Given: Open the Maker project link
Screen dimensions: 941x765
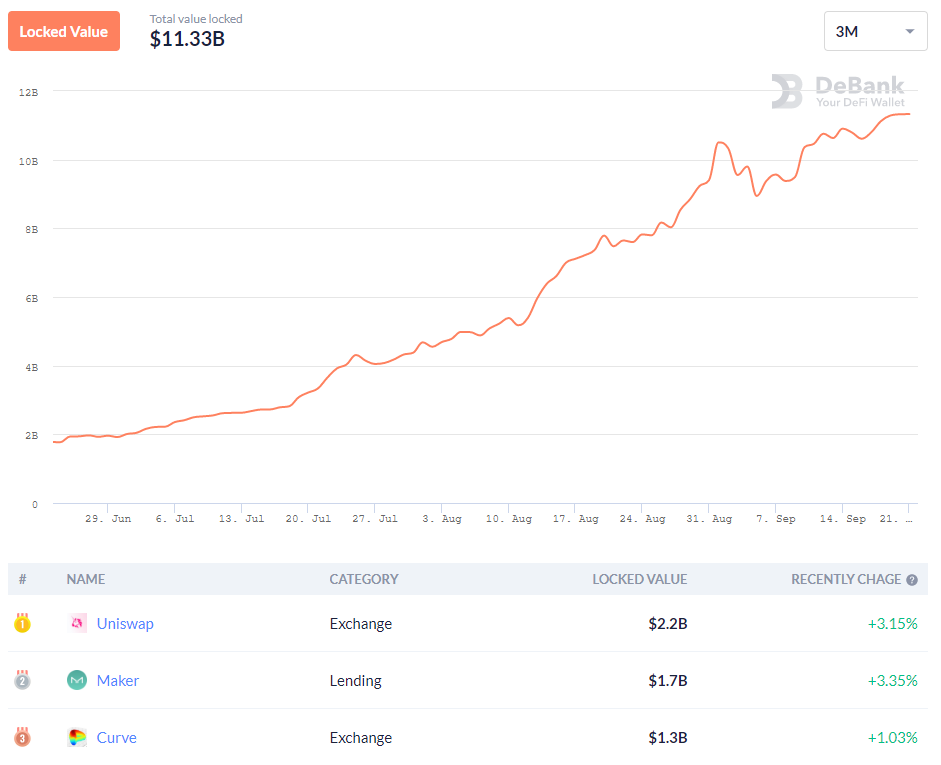Looking at the screenshot, I should 118,681.
